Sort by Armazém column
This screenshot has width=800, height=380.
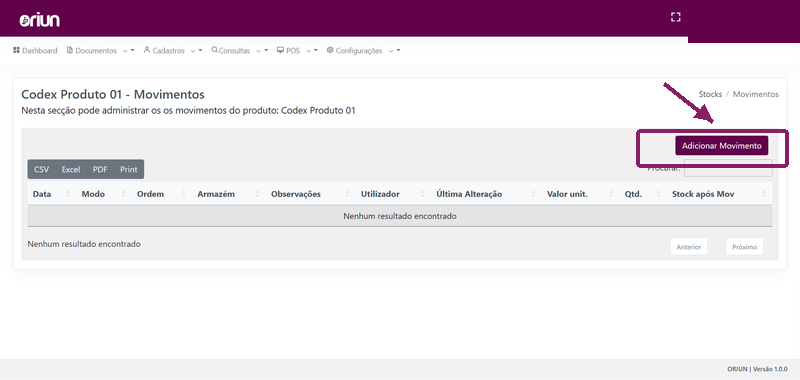point(229,194)
